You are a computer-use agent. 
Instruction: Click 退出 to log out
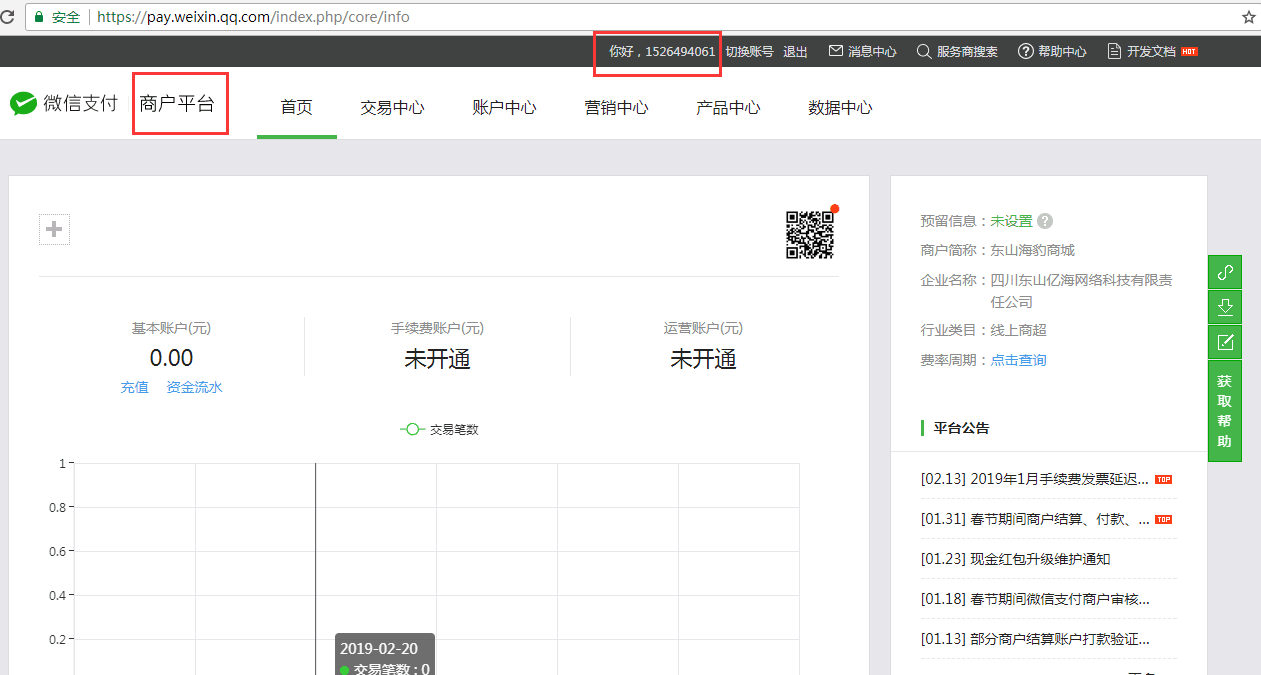[795, 51]
